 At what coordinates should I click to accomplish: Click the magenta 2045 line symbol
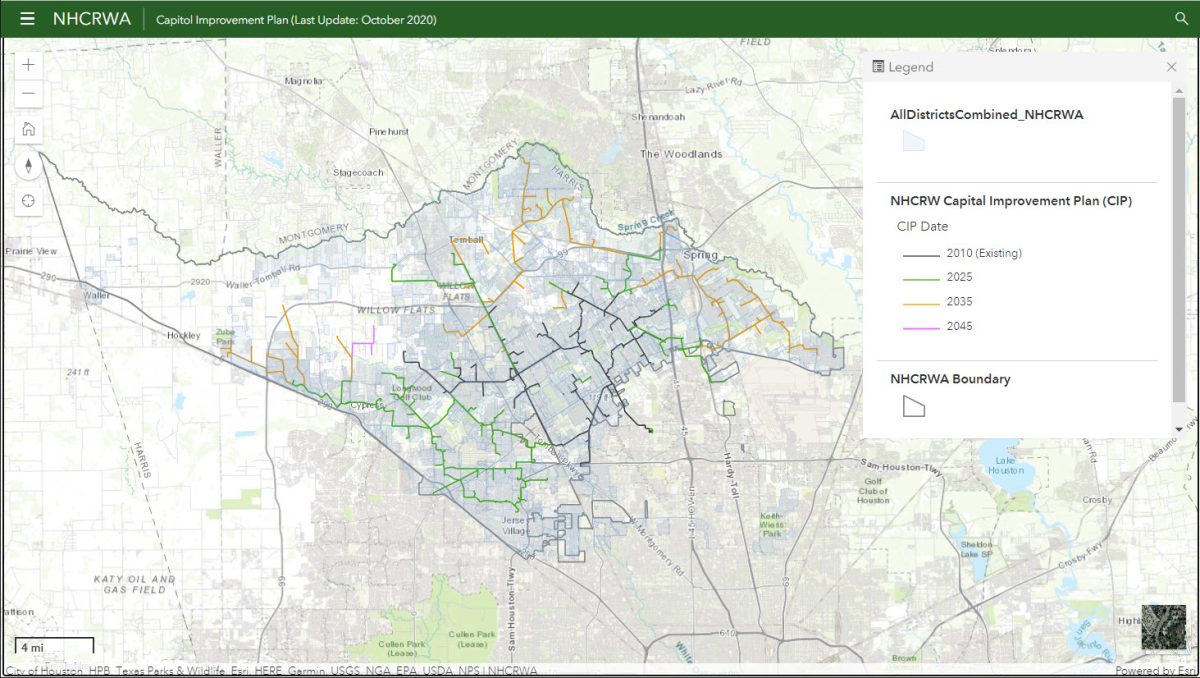point(919,326)
